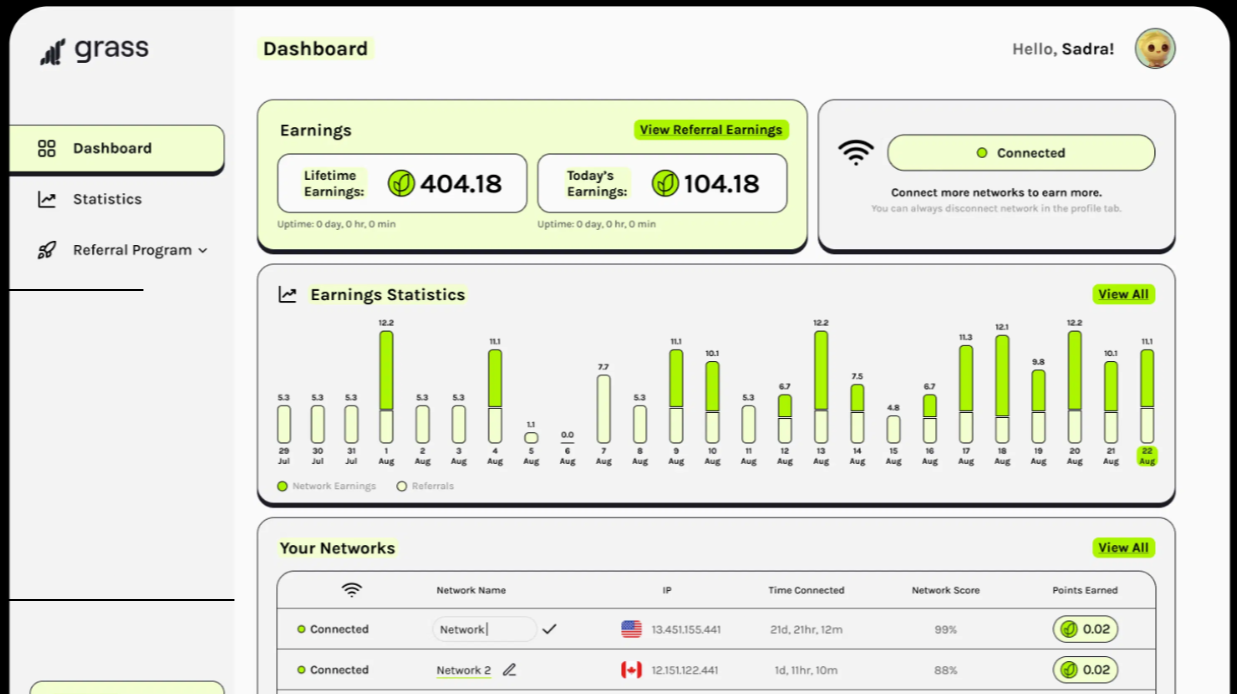The image size is (1237, 694).
Task: Click the Points Earned column header
Action: (x=1085, y=590)
